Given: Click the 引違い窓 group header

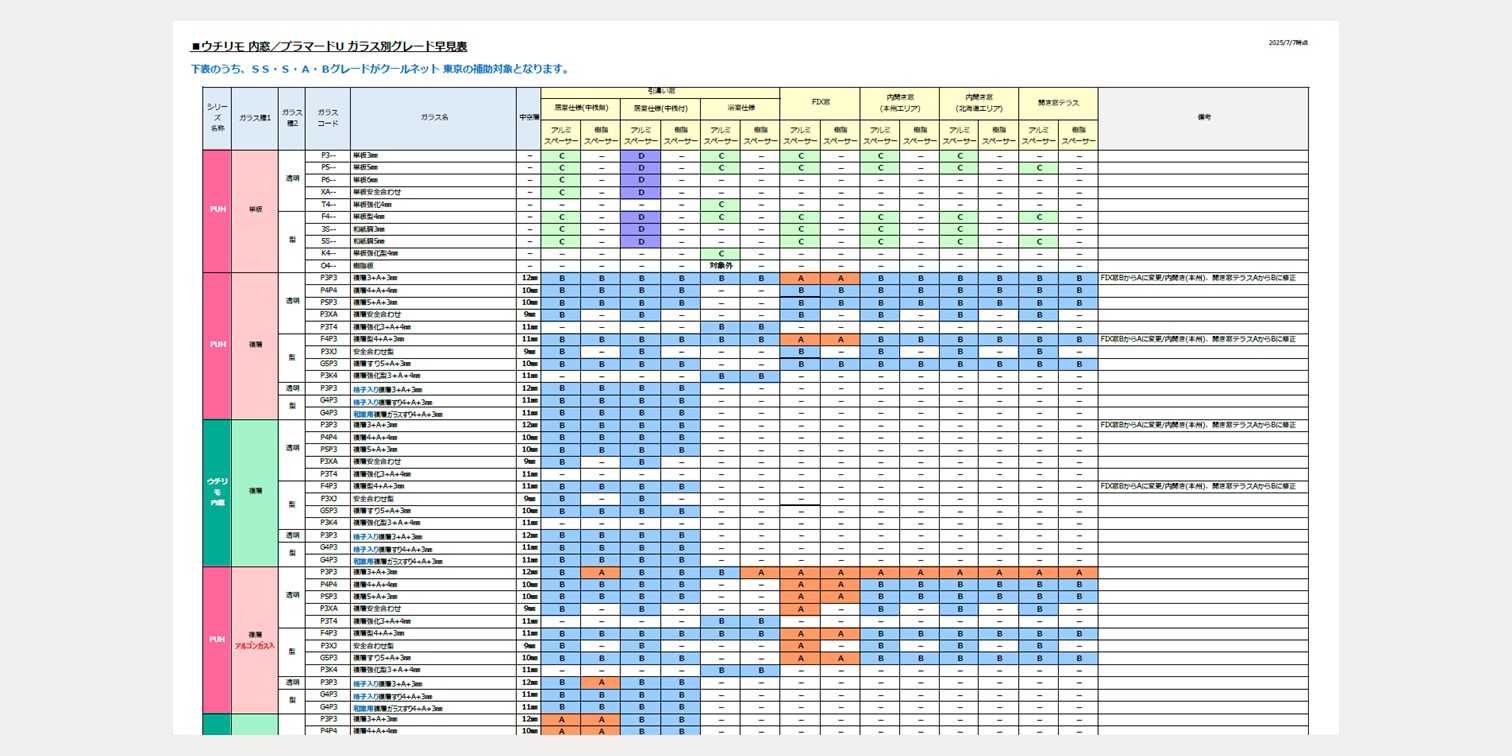Looking at the screenshot, I should [660, 91].
